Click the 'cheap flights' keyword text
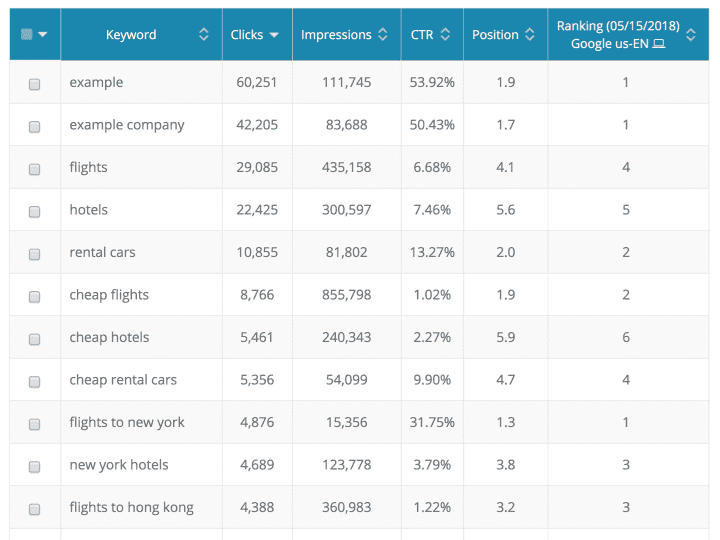Screen dimensions: 720x540 click(109, 295)
